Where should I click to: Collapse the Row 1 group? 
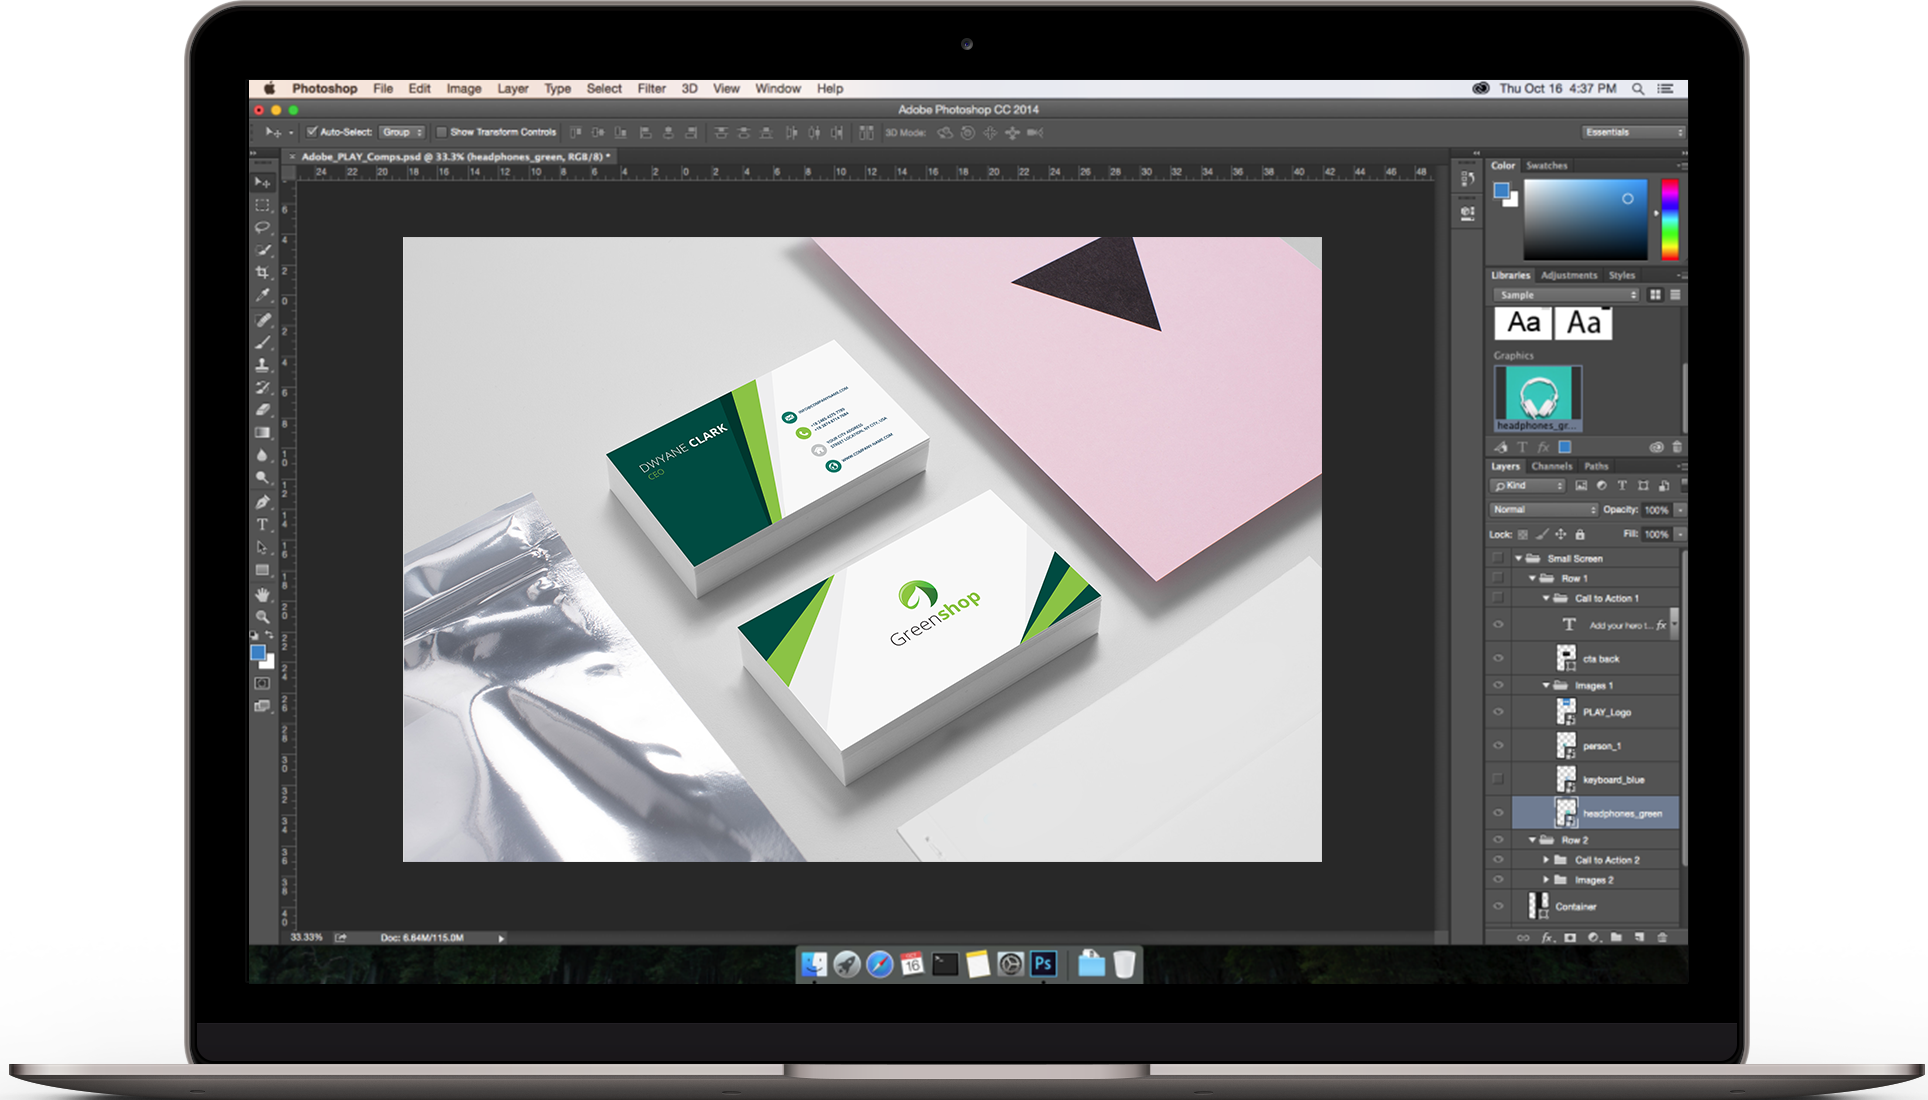(x=1532, y=578)
